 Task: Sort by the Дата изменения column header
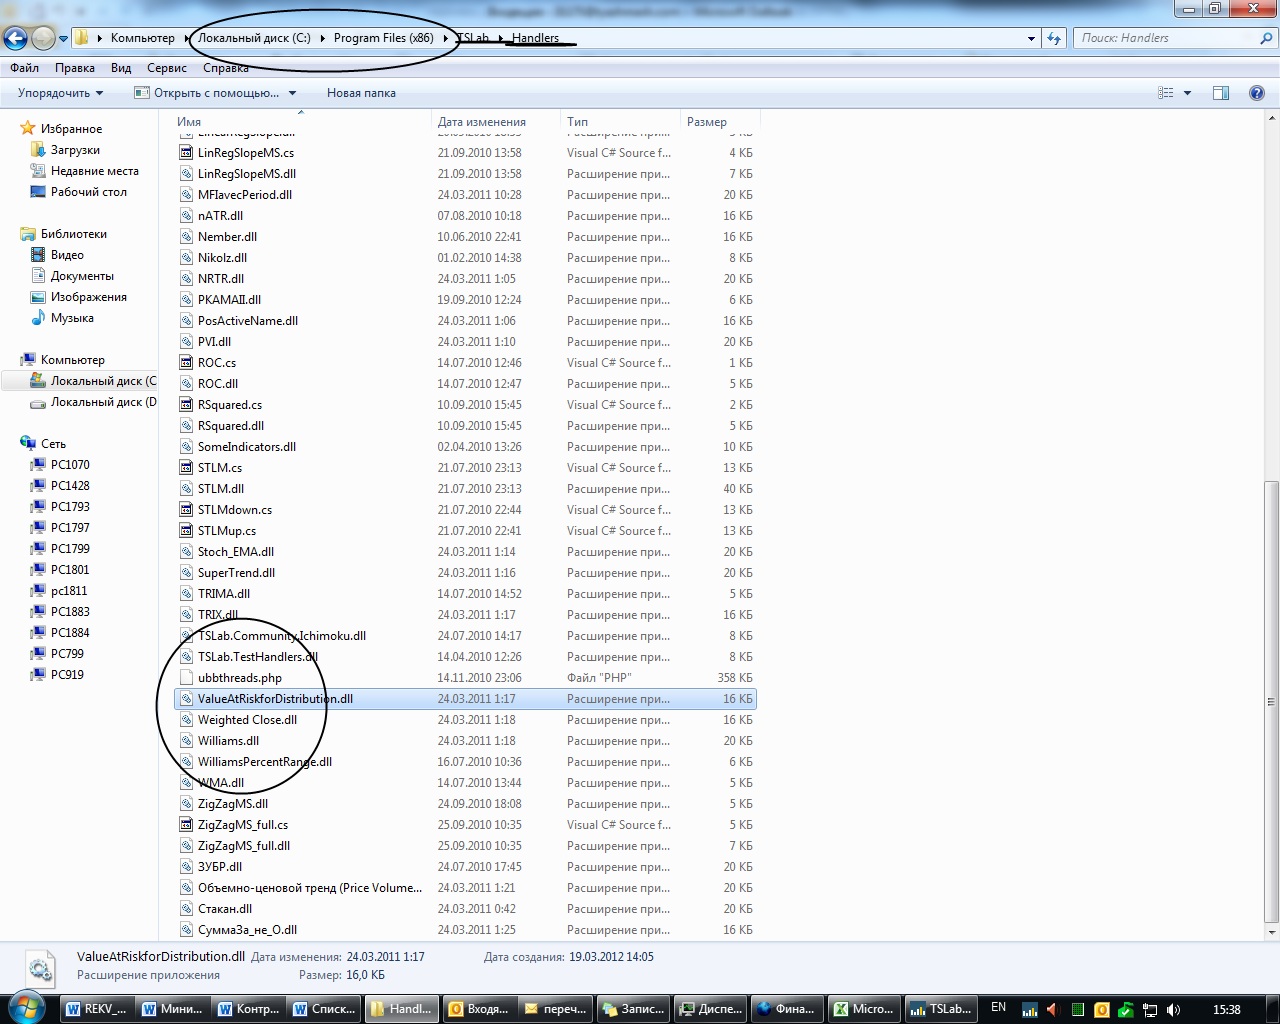click(481, 122)
